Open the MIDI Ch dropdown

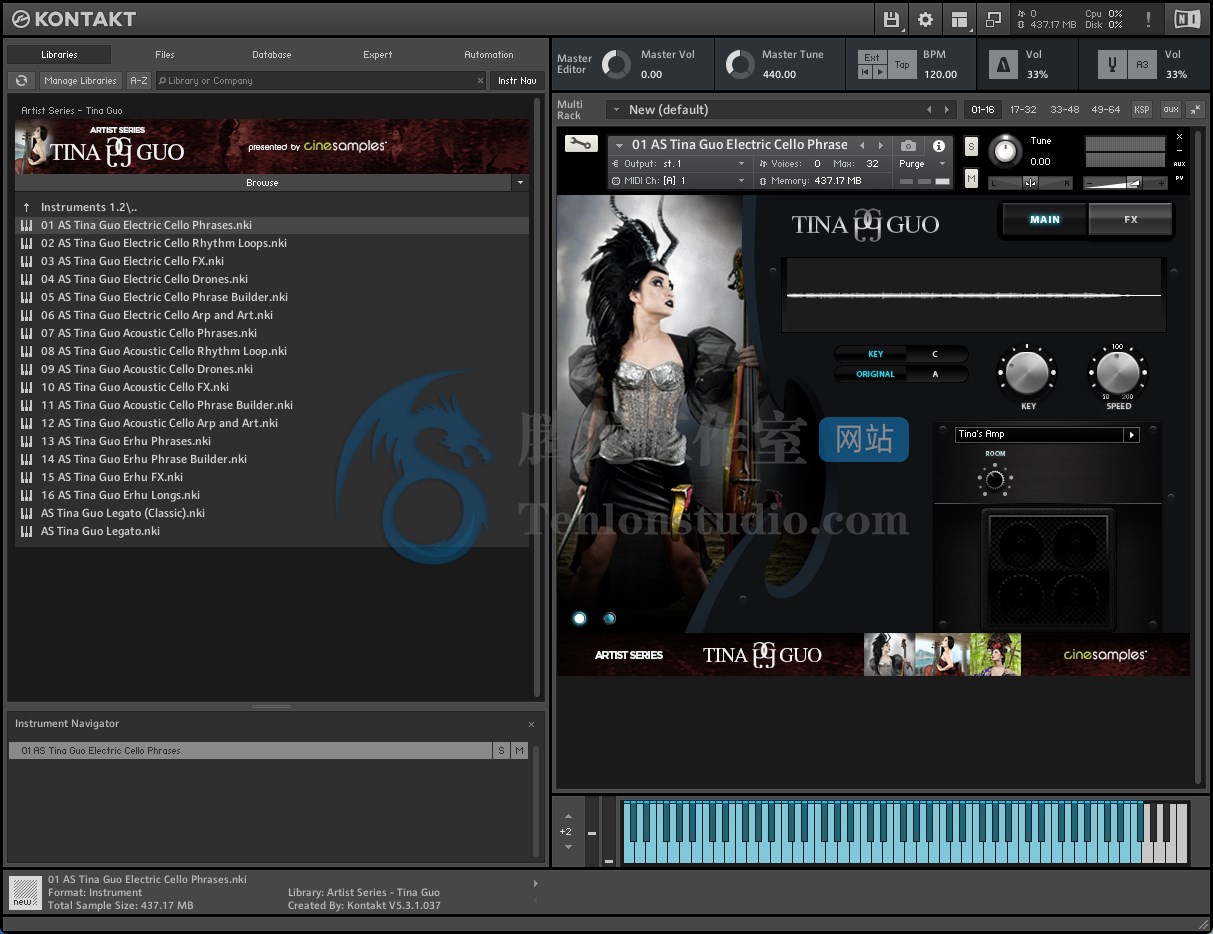678,181
